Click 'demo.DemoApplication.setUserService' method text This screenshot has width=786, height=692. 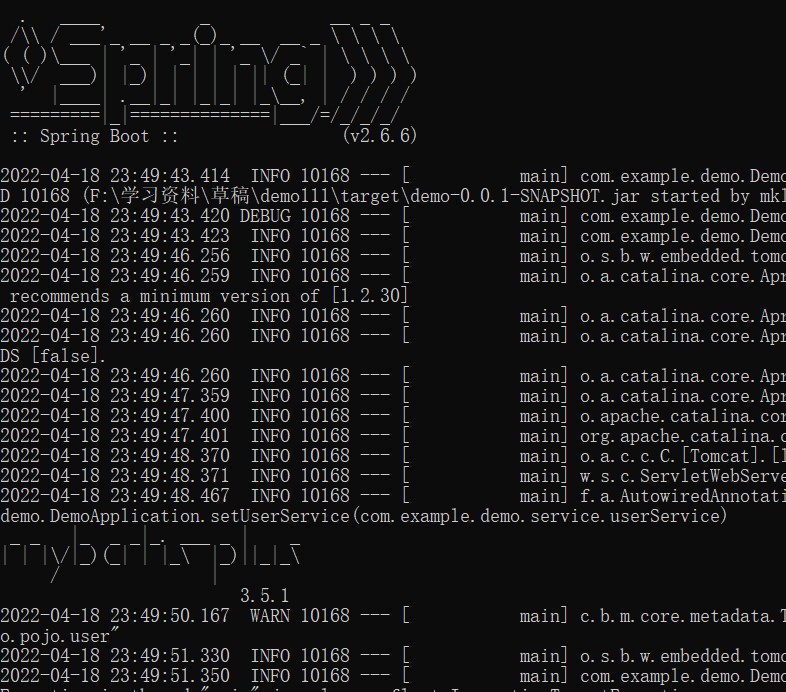click(x=175, y=516)
